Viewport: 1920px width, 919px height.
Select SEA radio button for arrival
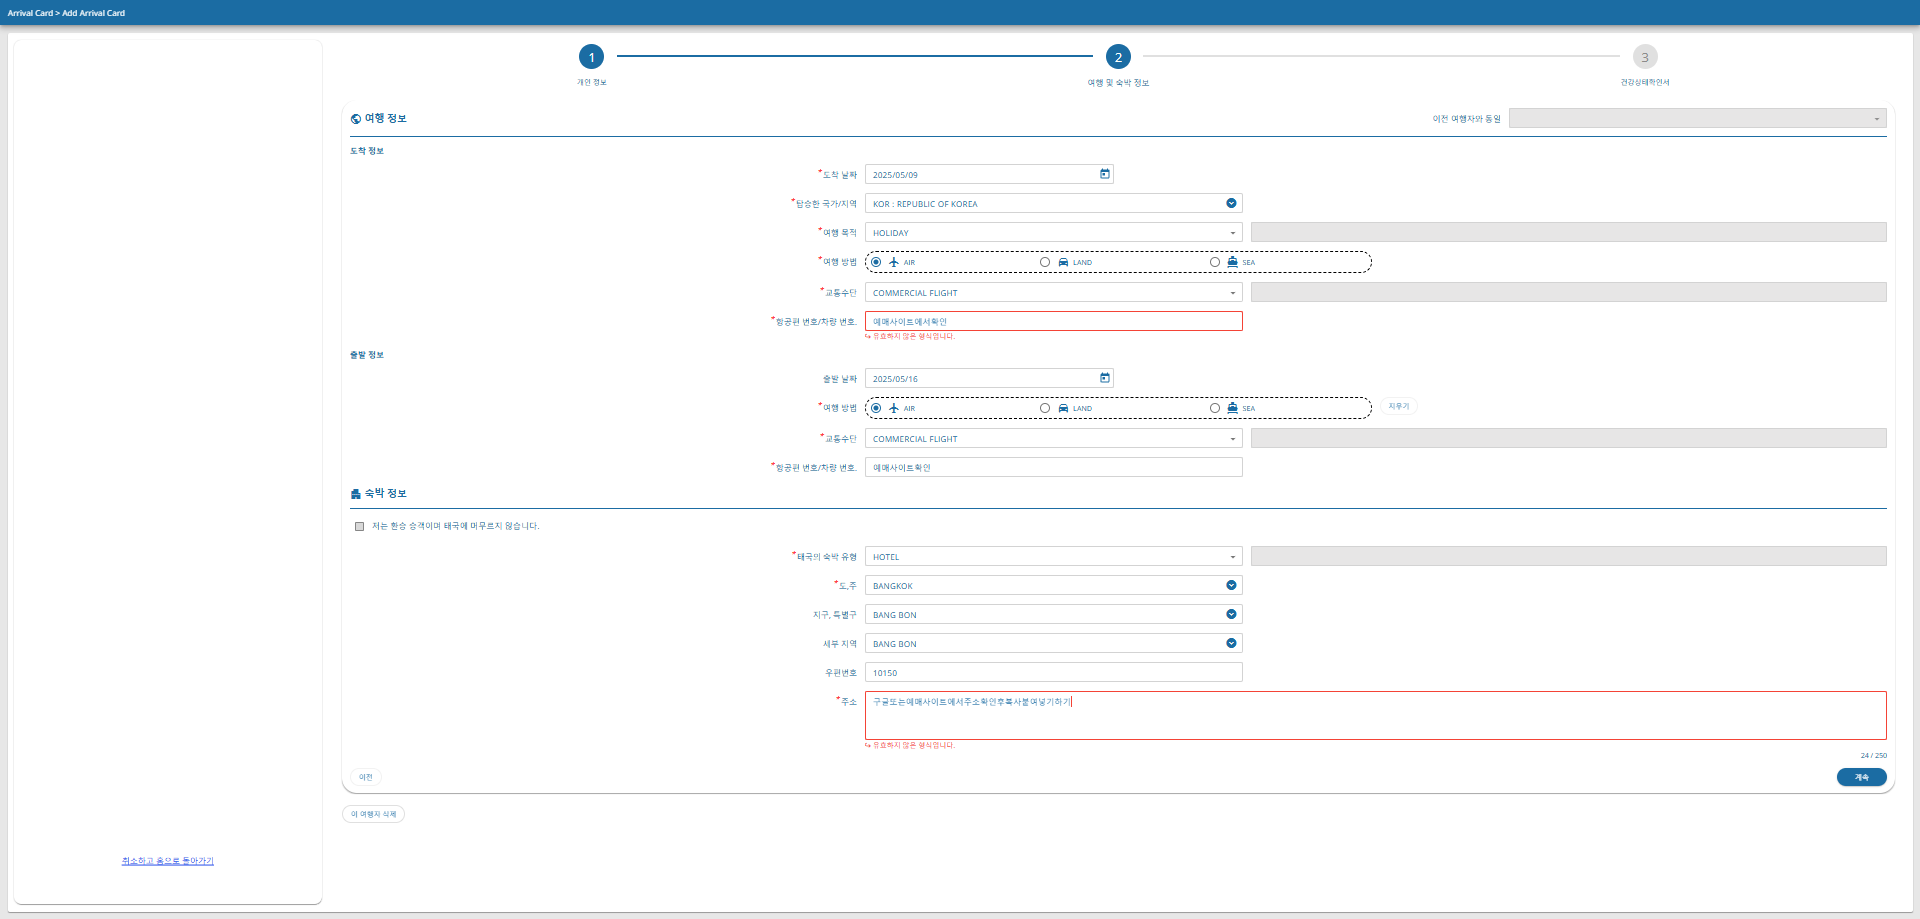(1215, 262)
